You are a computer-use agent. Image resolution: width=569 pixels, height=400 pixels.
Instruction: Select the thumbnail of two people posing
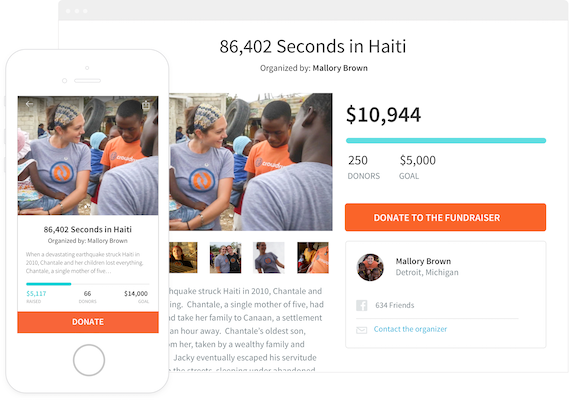click(225, 257)
